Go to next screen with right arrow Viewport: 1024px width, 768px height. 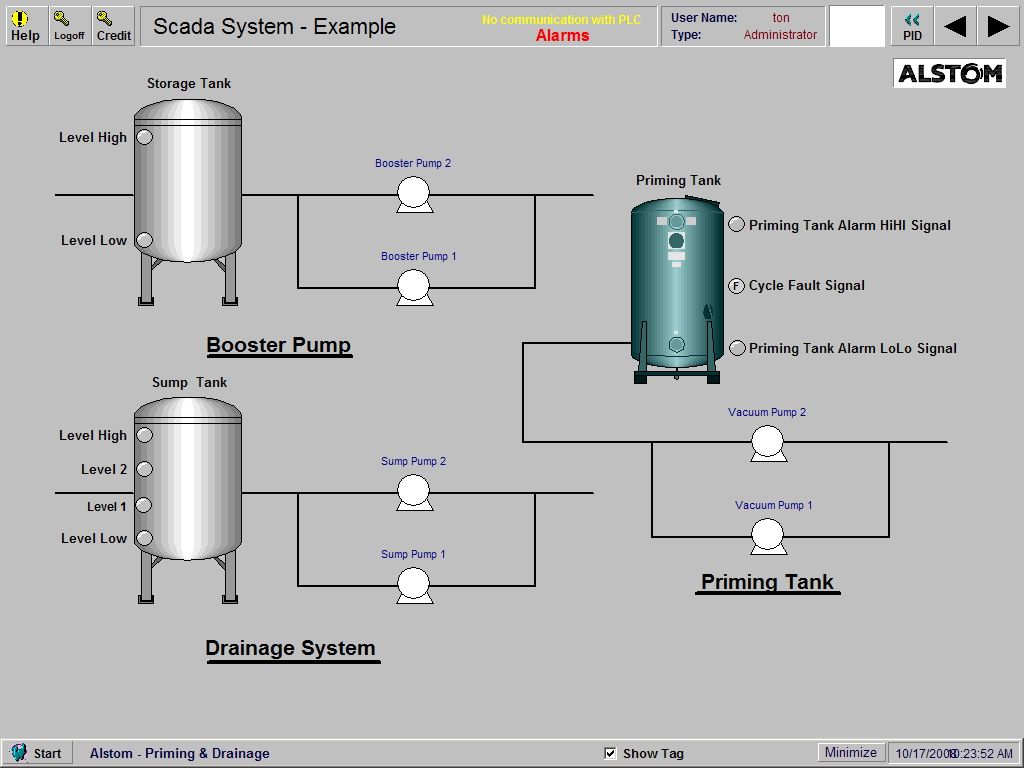pyautogui.click(x=998, y=26)
